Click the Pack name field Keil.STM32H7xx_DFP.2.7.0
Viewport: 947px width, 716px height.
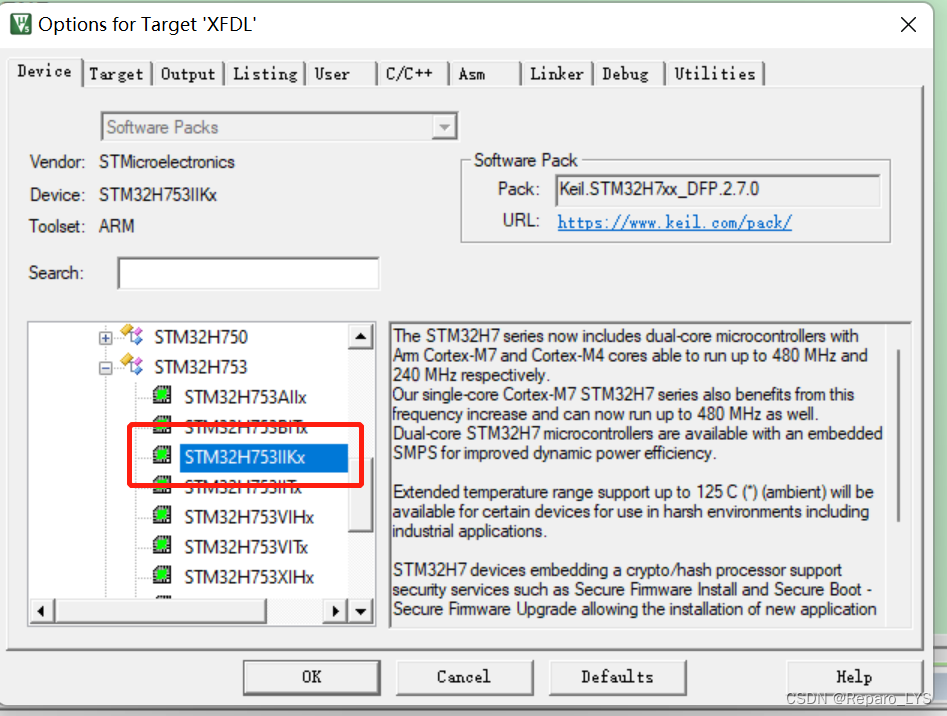[717, 190]
